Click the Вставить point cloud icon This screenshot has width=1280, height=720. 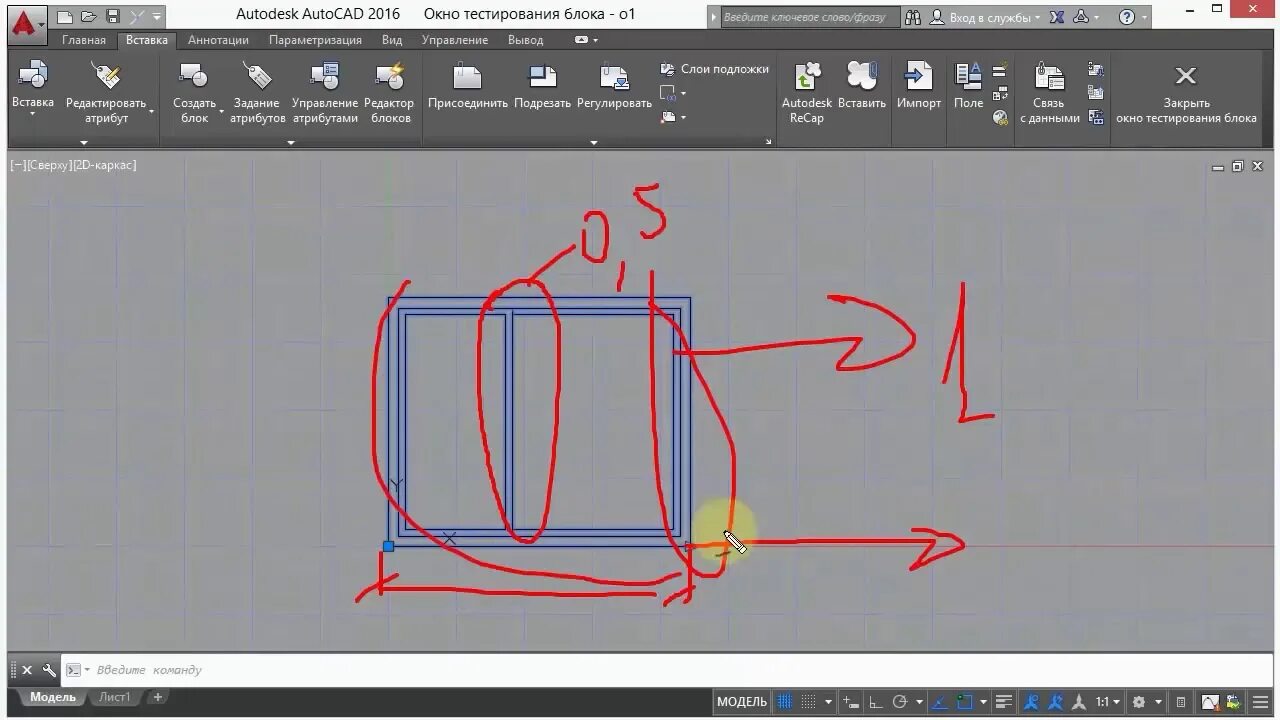tap(861, 76)
